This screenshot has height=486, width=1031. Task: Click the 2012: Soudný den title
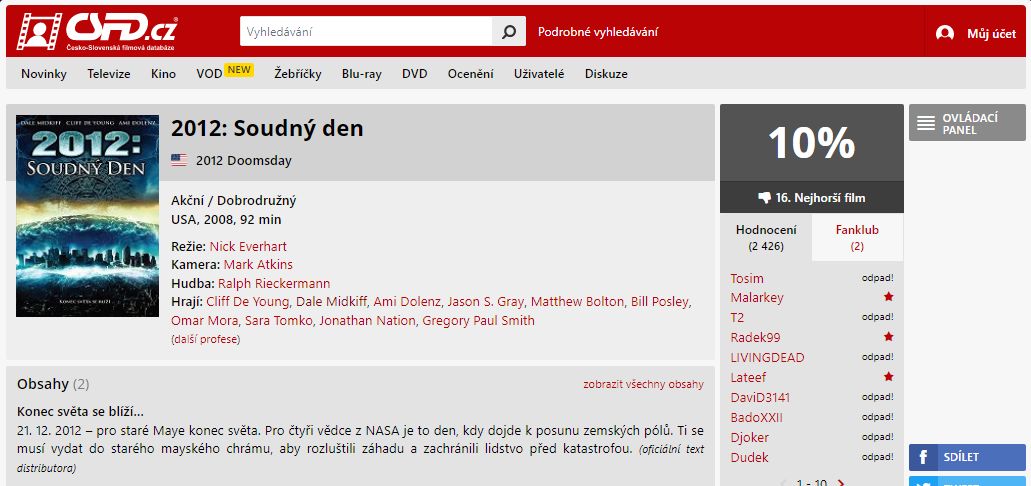tap(267, 128)
